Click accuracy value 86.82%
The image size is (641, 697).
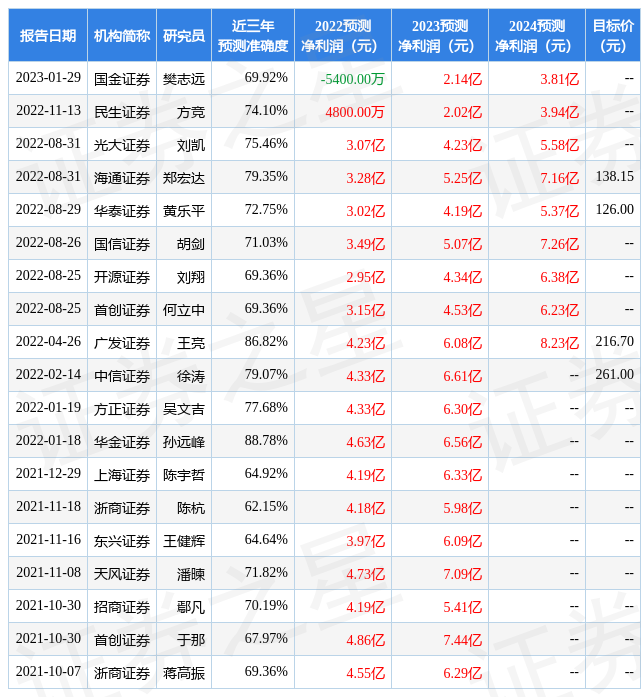tap(266, 341)
